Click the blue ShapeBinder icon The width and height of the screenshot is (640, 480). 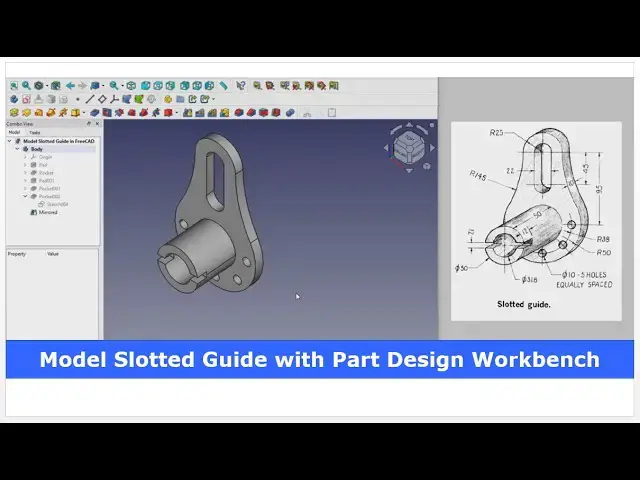pyautogui.click(x=127, y=99)
